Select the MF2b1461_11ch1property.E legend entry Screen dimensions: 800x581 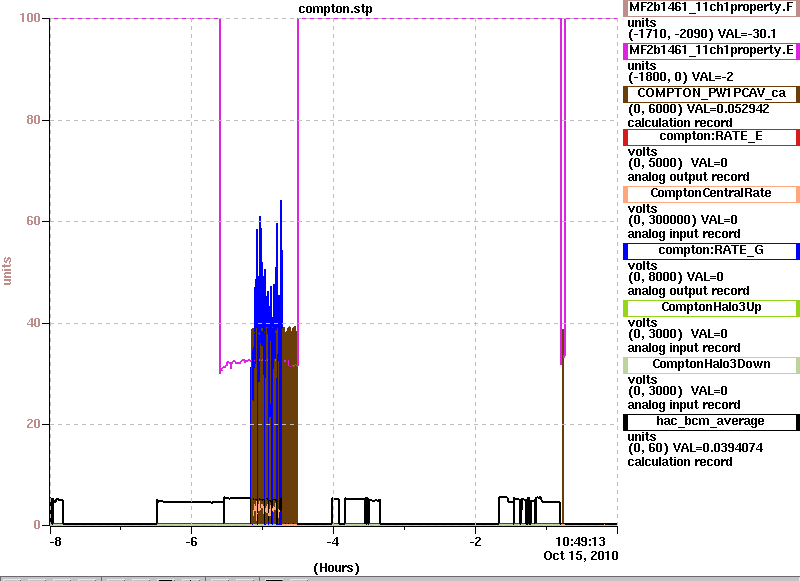[x=711, y=50]
